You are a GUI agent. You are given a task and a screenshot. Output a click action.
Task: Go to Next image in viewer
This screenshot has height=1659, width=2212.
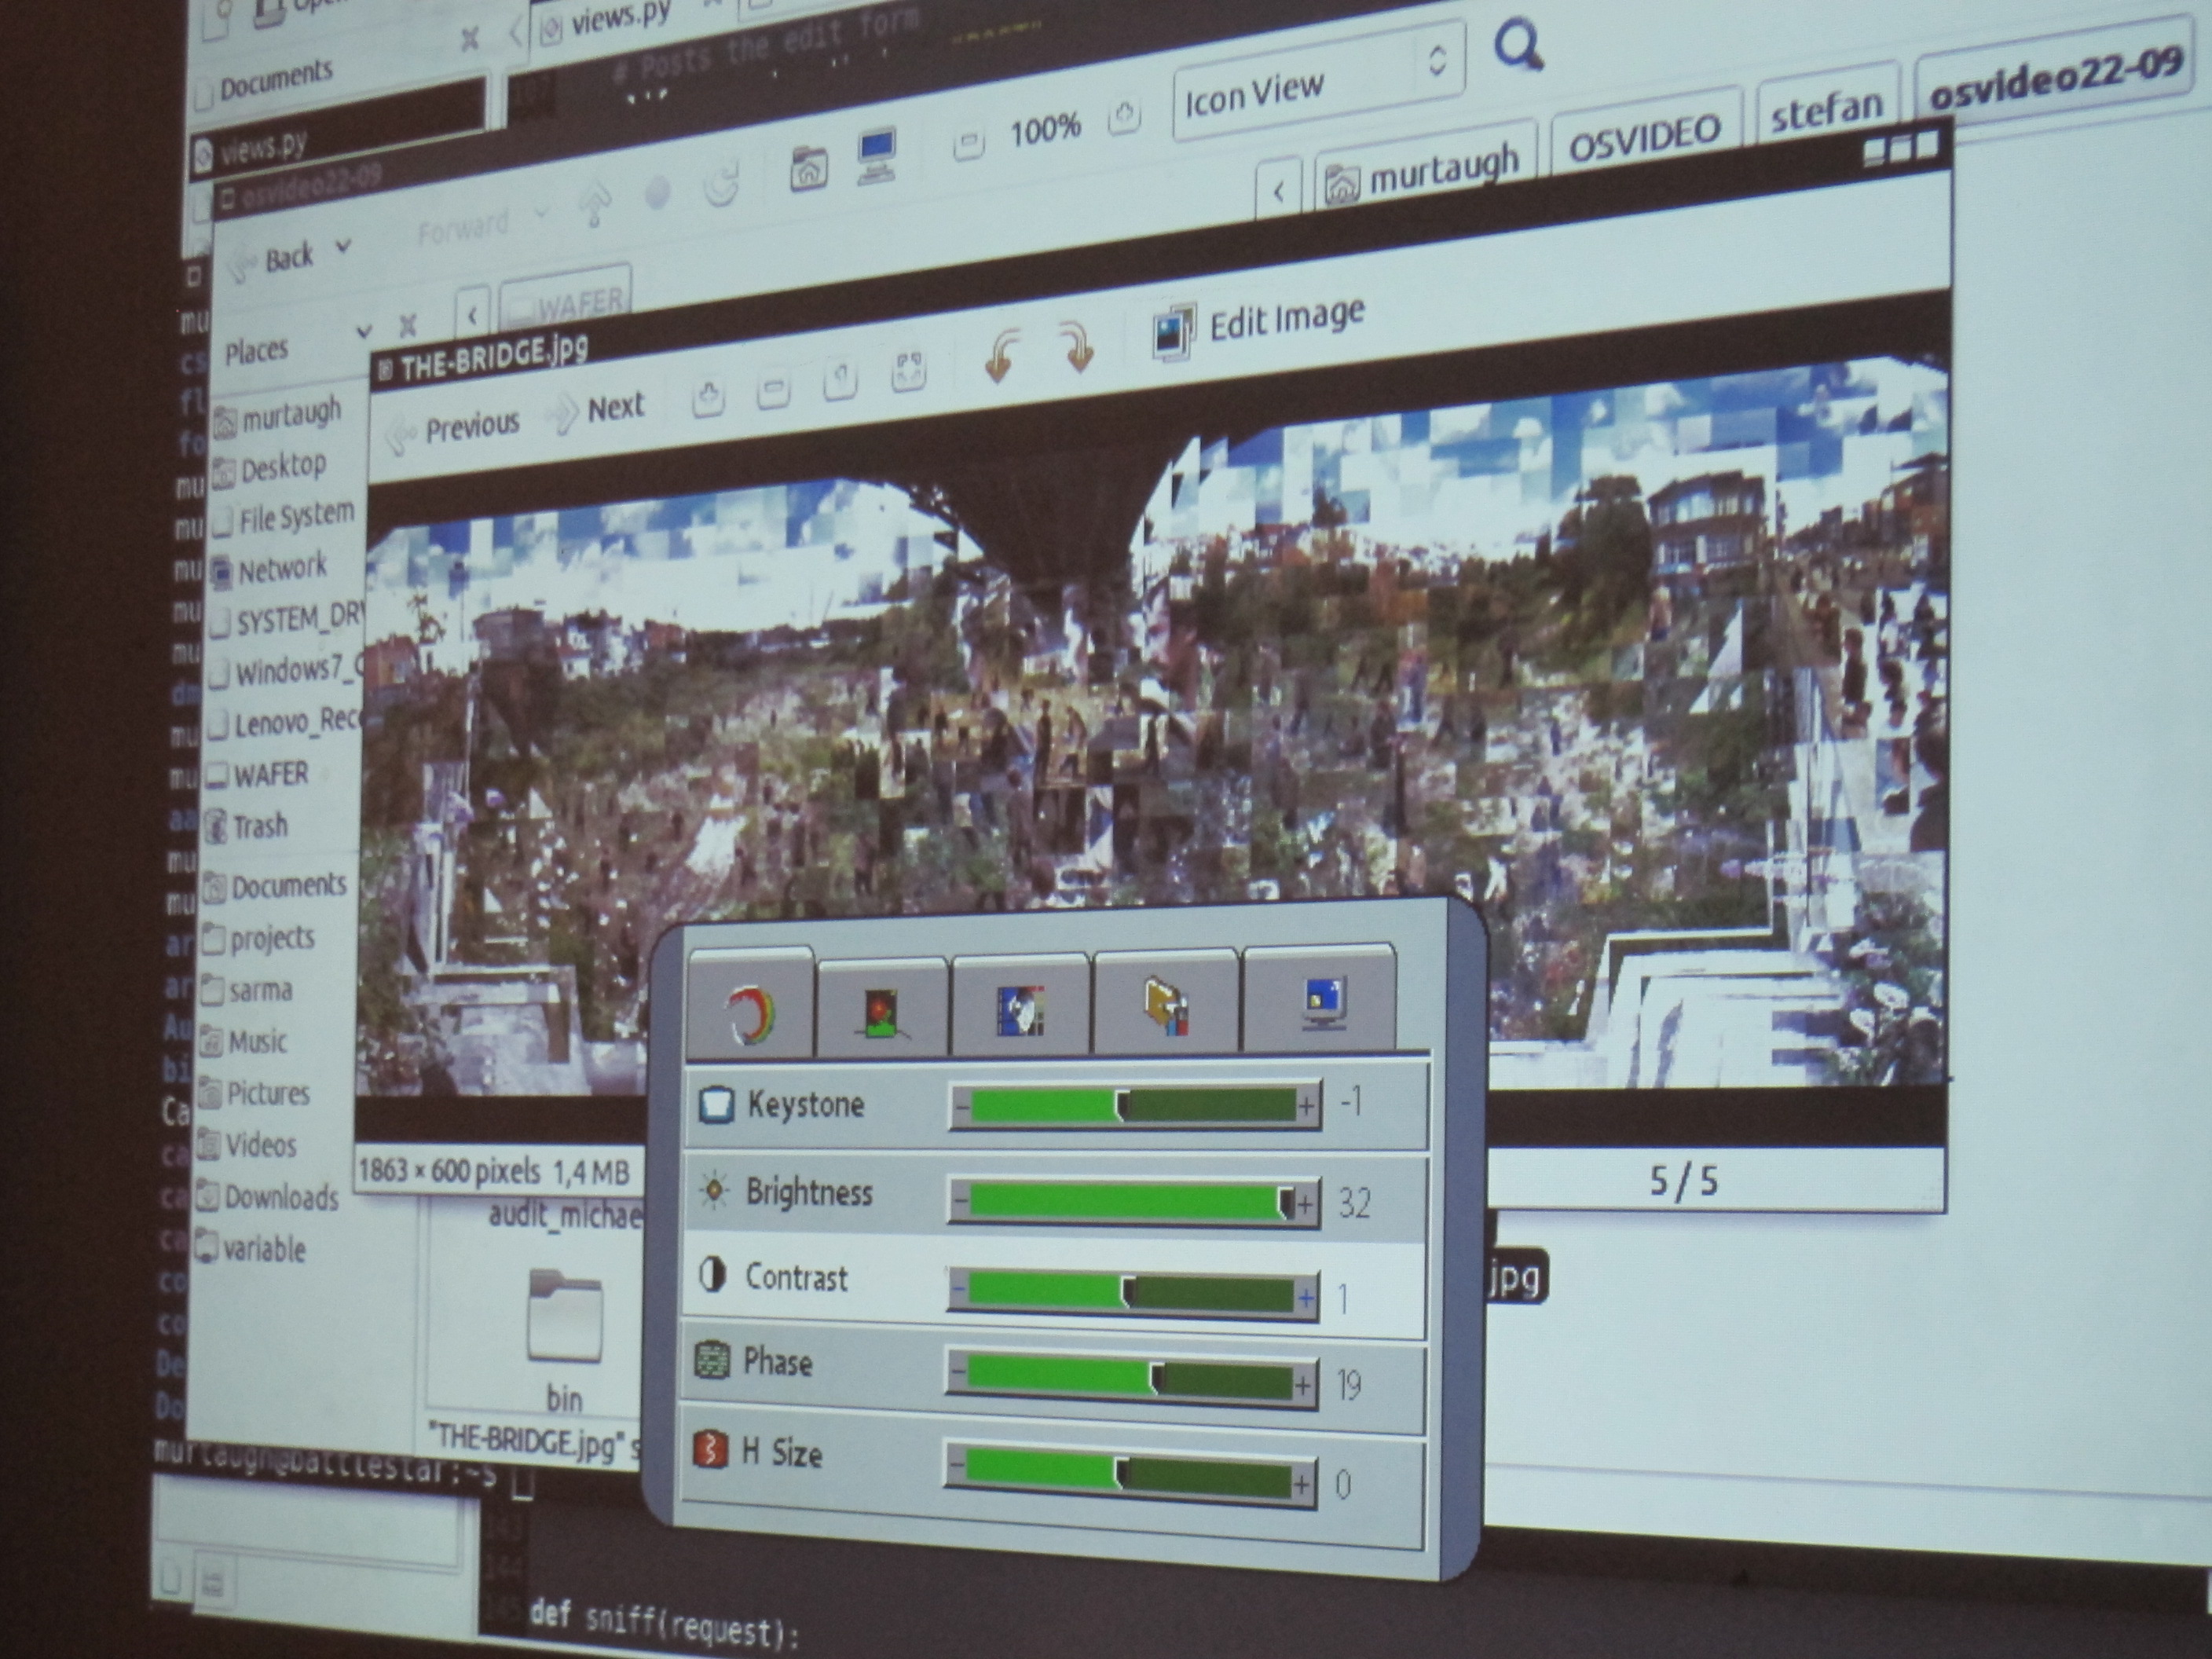tap(597, 410)
